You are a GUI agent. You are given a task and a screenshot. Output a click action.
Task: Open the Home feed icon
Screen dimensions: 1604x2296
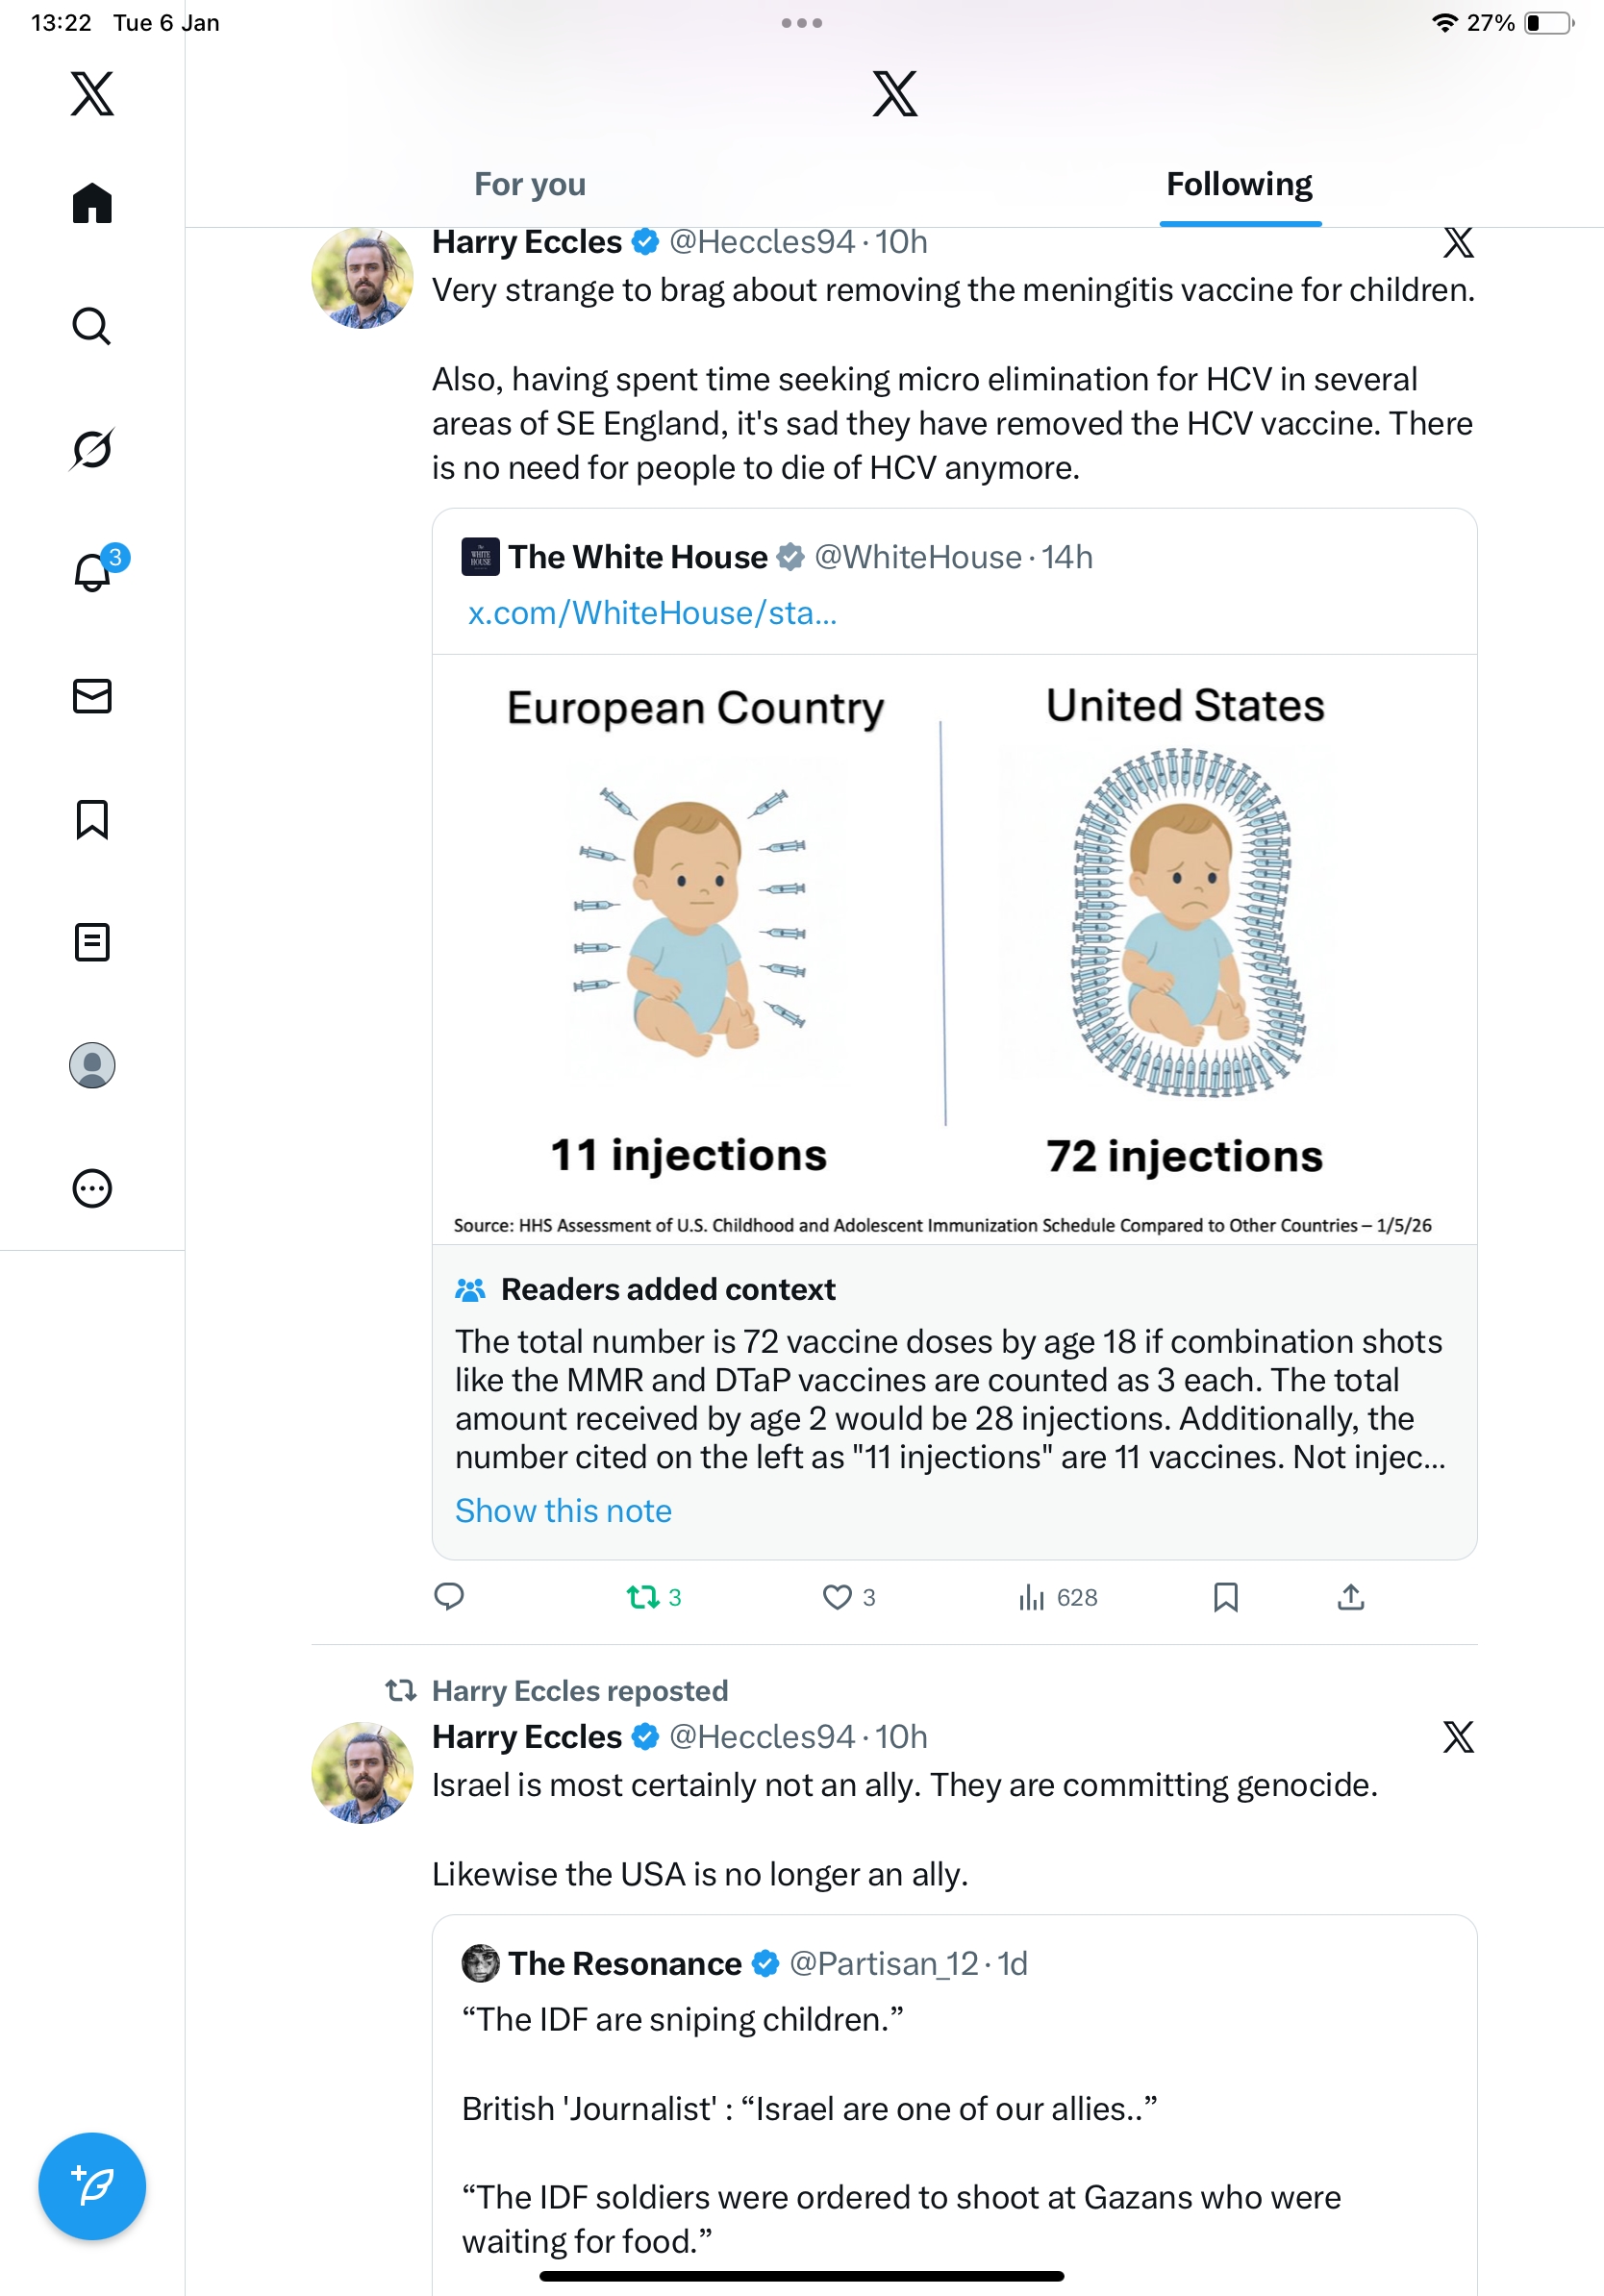[92, 204]
